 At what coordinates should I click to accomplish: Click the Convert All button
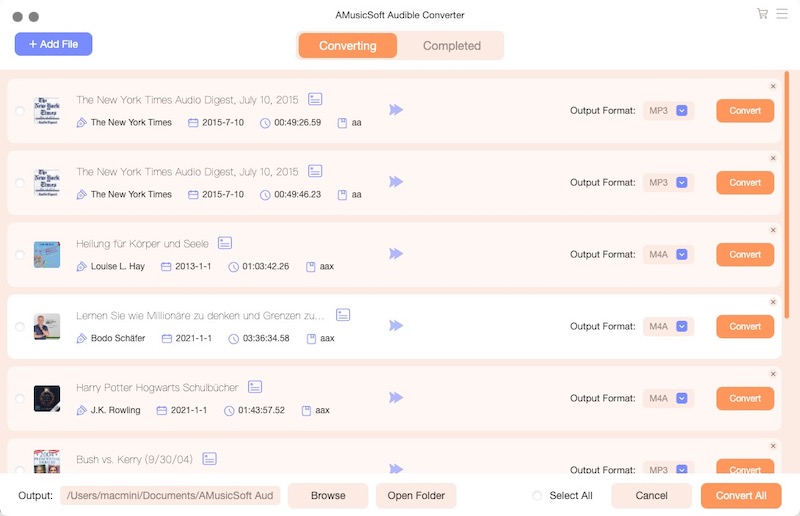coord(741,496)
